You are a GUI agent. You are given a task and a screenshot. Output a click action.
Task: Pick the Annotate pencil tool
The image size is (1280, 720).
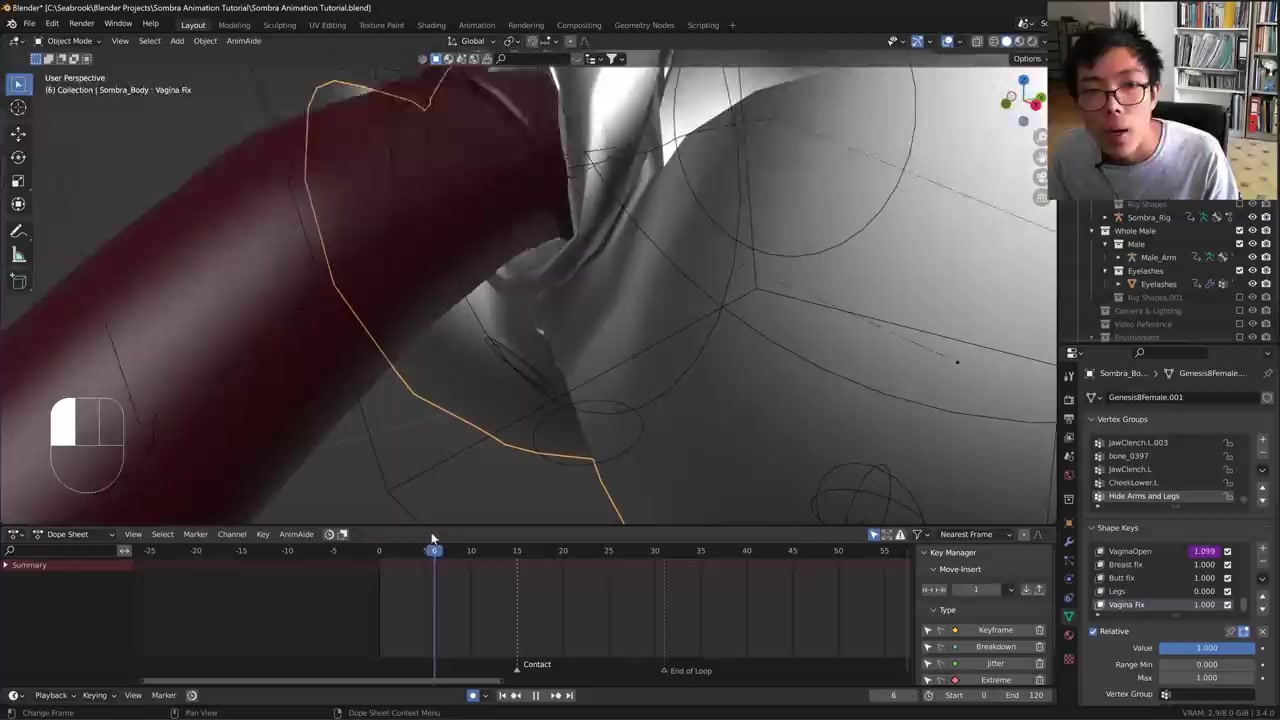click(x=18, y=231)
